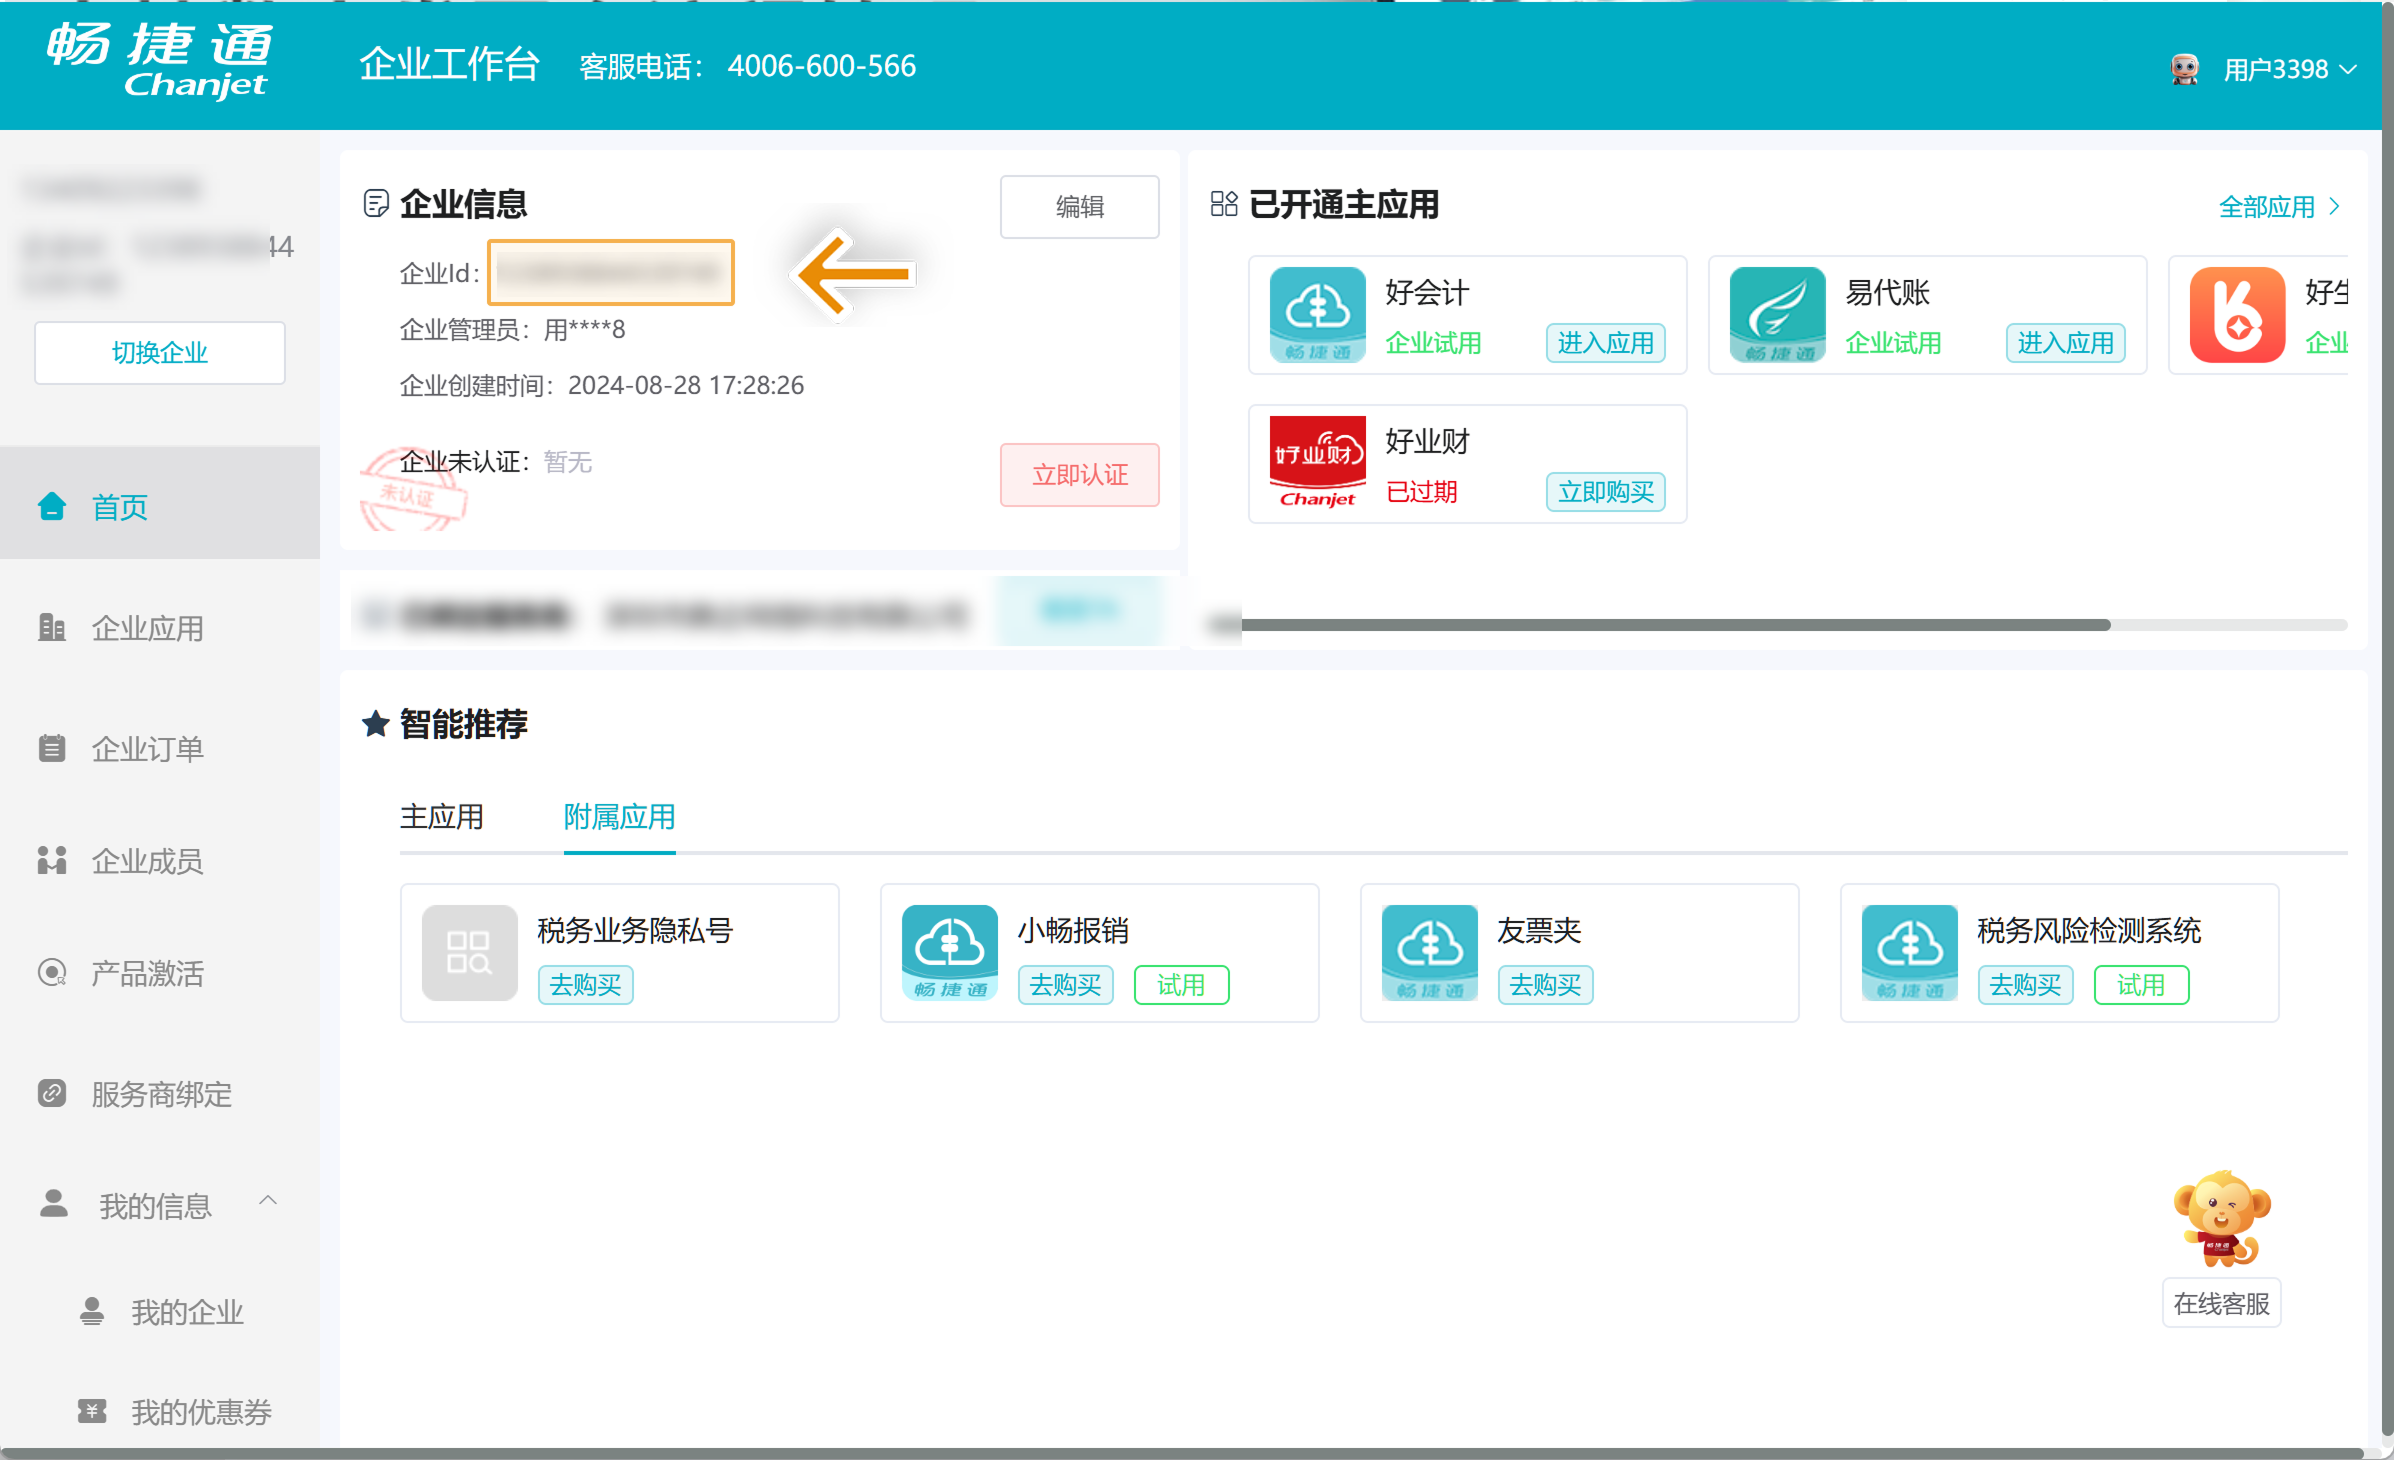Switch to the 主应用 tab
Viewport: 2394px width, 1460px height.
coord(441,817)
